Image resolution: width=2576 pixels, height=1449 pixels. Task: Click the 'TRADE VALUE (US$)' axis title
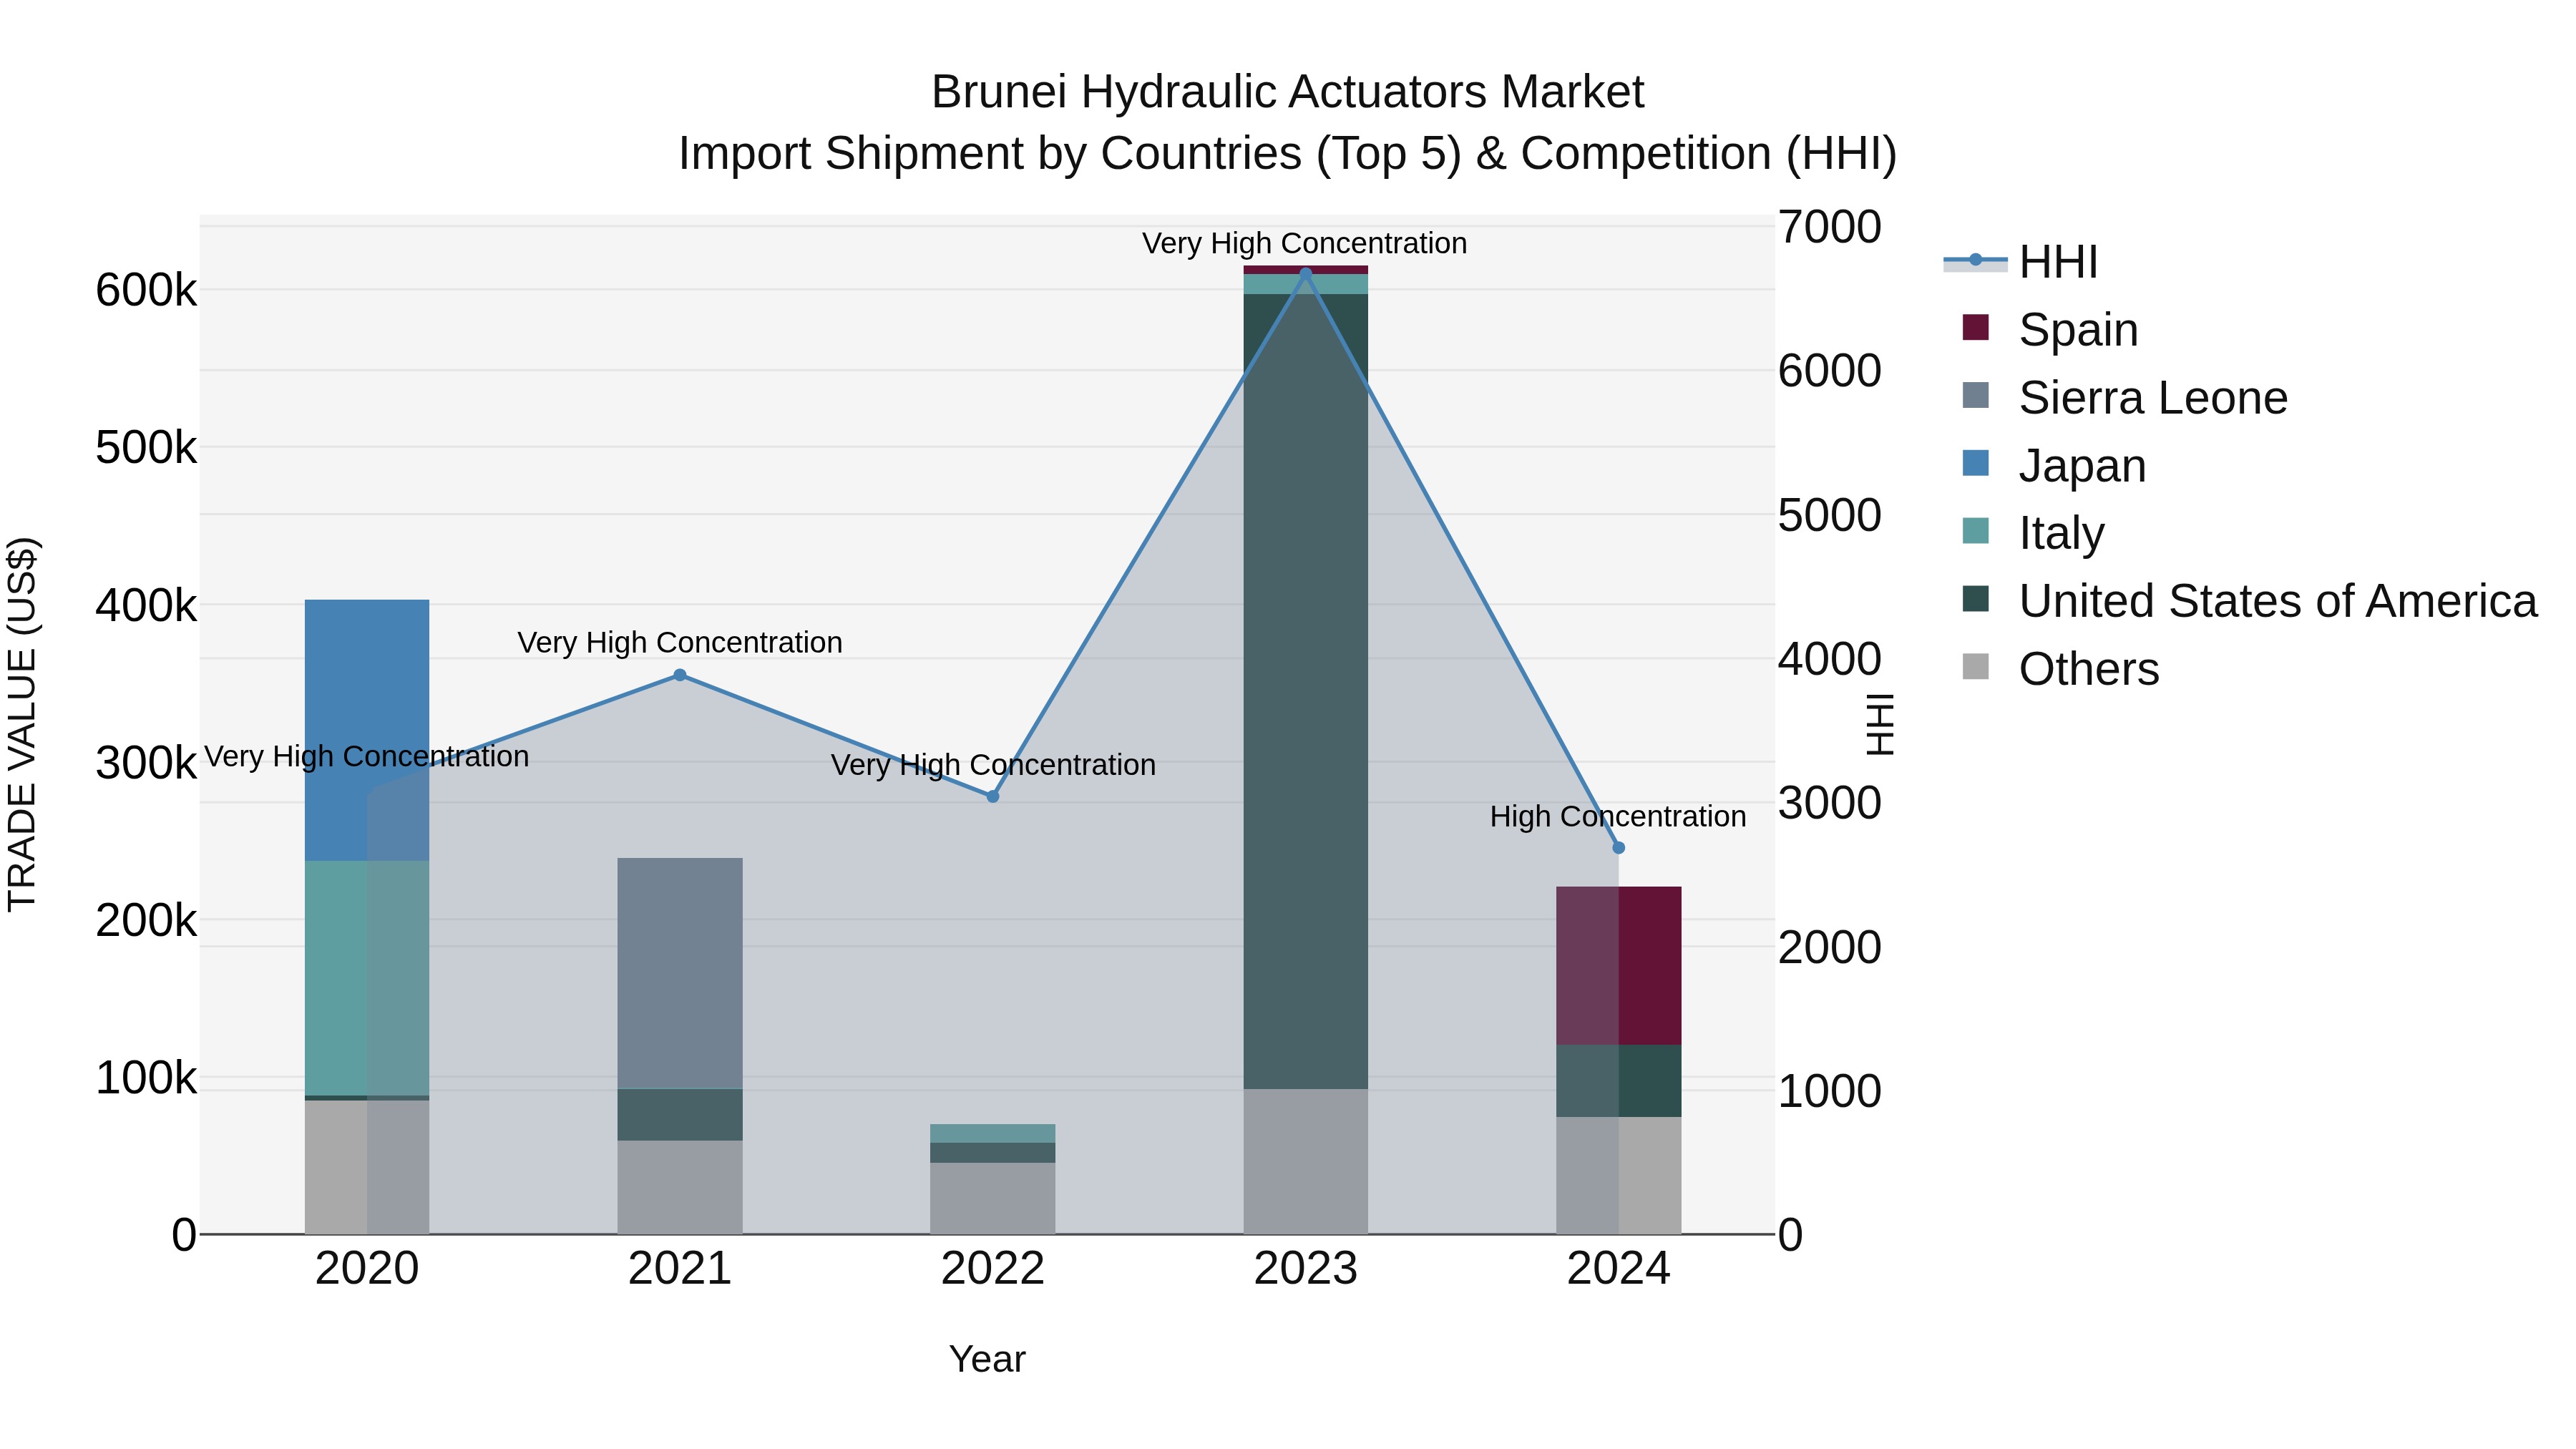pos(22,724)
